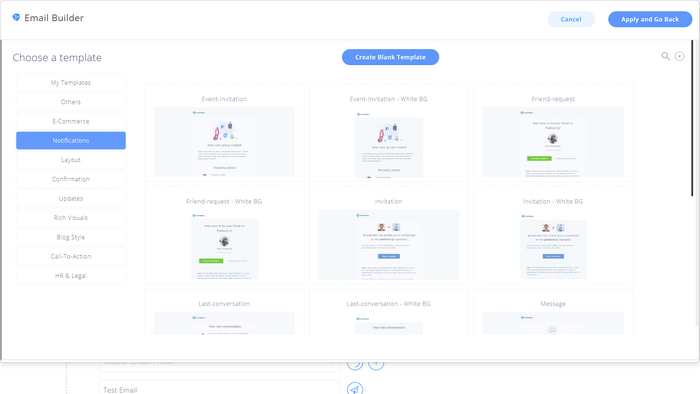Switch to the Rich Visuals category
The image size is (700, 394).
coord(71,218)
